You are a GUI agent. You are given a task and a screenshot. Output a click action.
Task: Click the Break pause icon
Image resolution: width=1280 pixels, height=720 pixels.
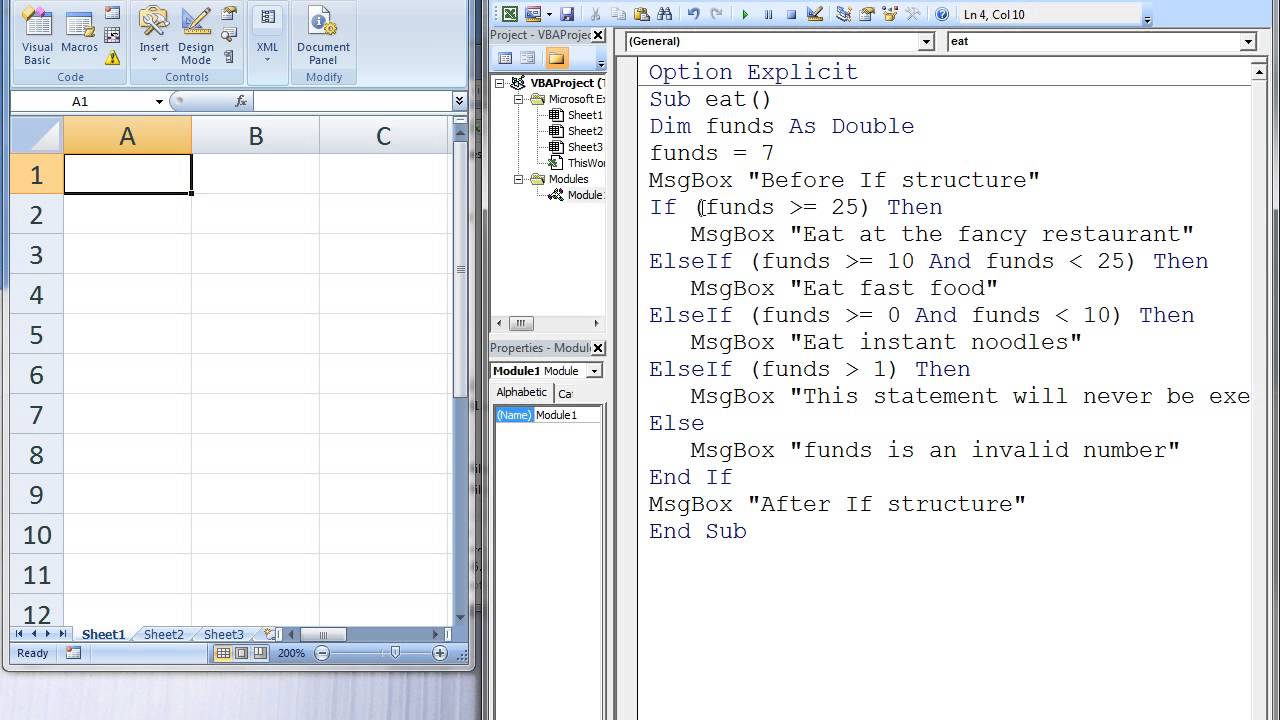(768, 14)
